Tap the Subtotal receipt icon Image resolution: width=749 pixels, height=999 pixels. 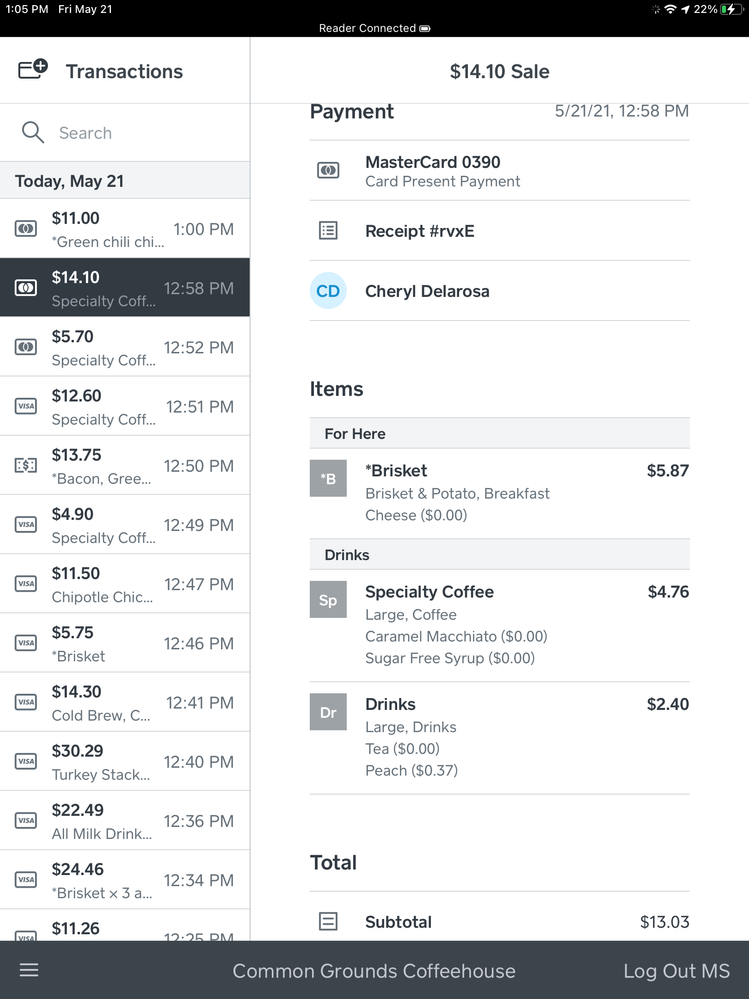(x=328, y=922)
